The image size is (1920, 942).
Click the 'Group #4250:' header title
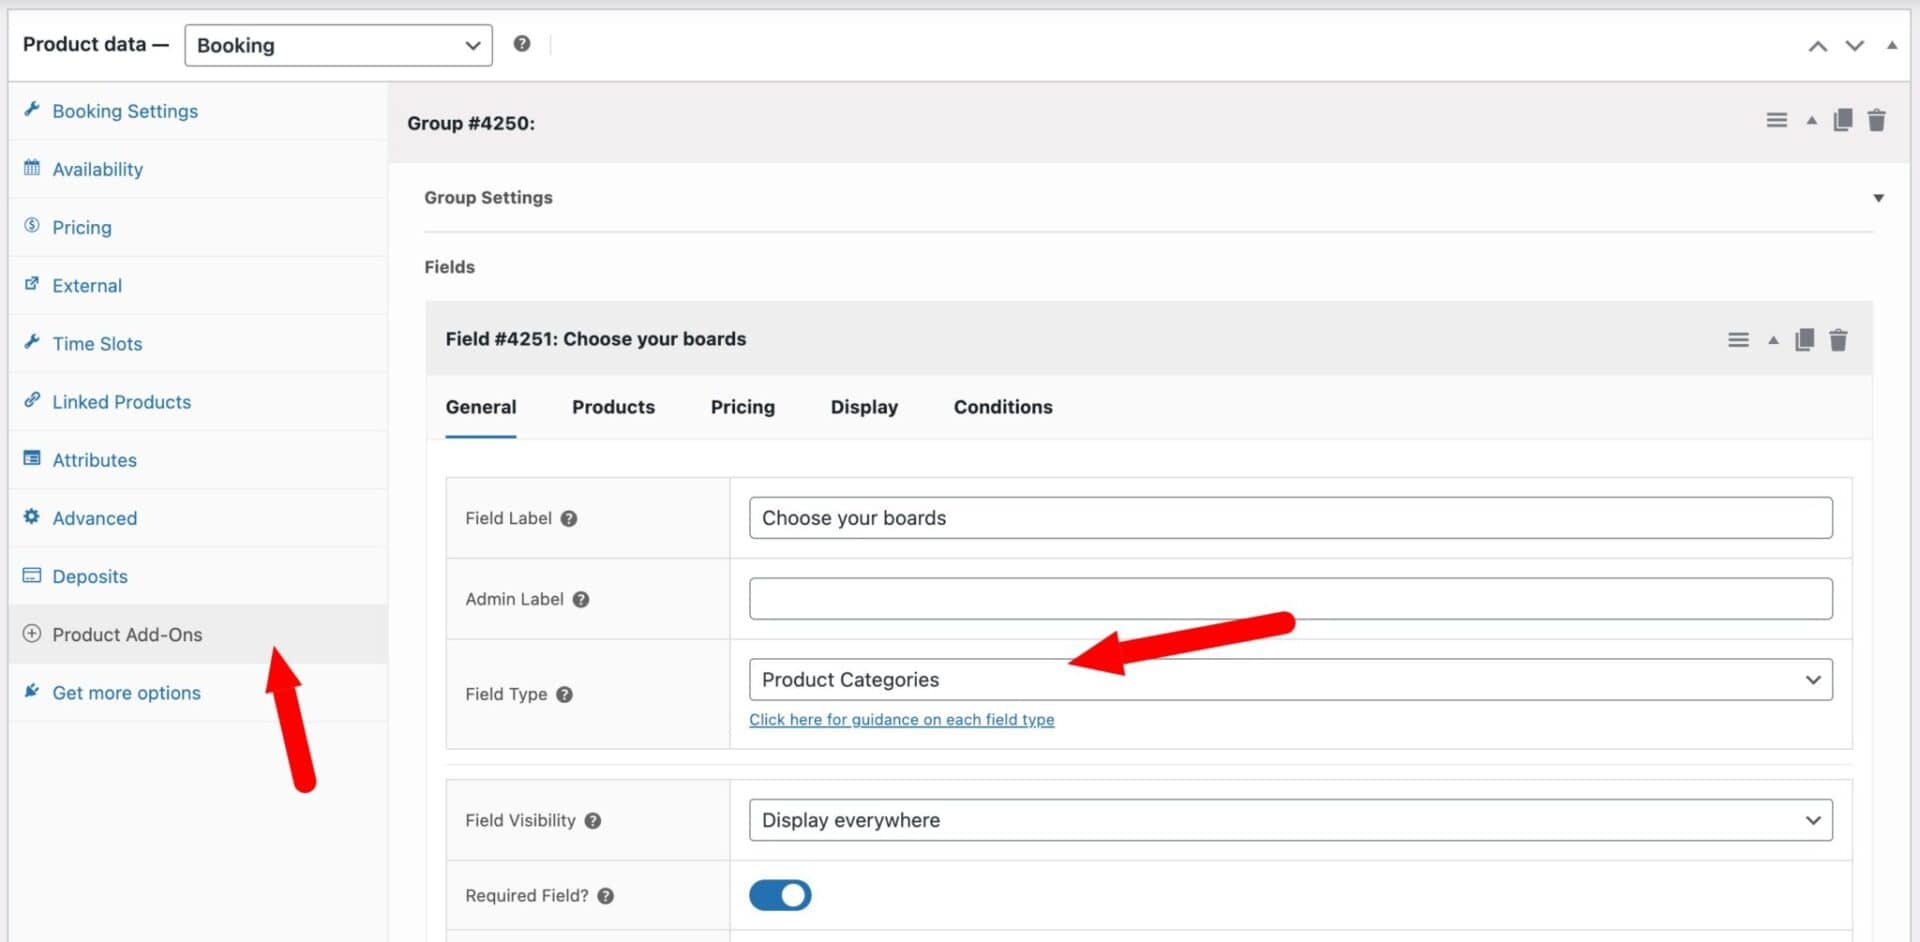click(x=471, y=123)
